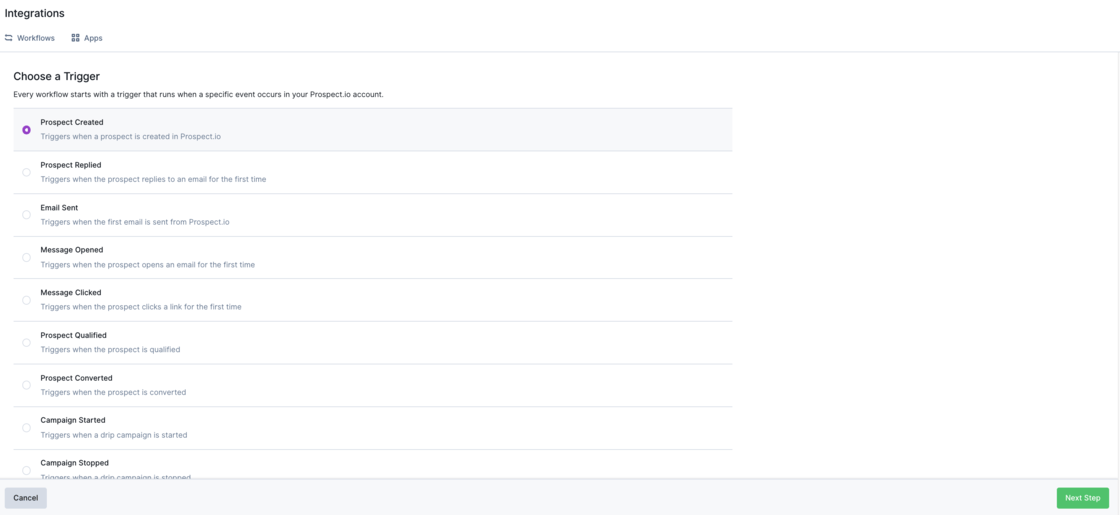Click 'Triggers when the prospect replies' description
The image size is (1120, 515).
(x=153, y=179)
